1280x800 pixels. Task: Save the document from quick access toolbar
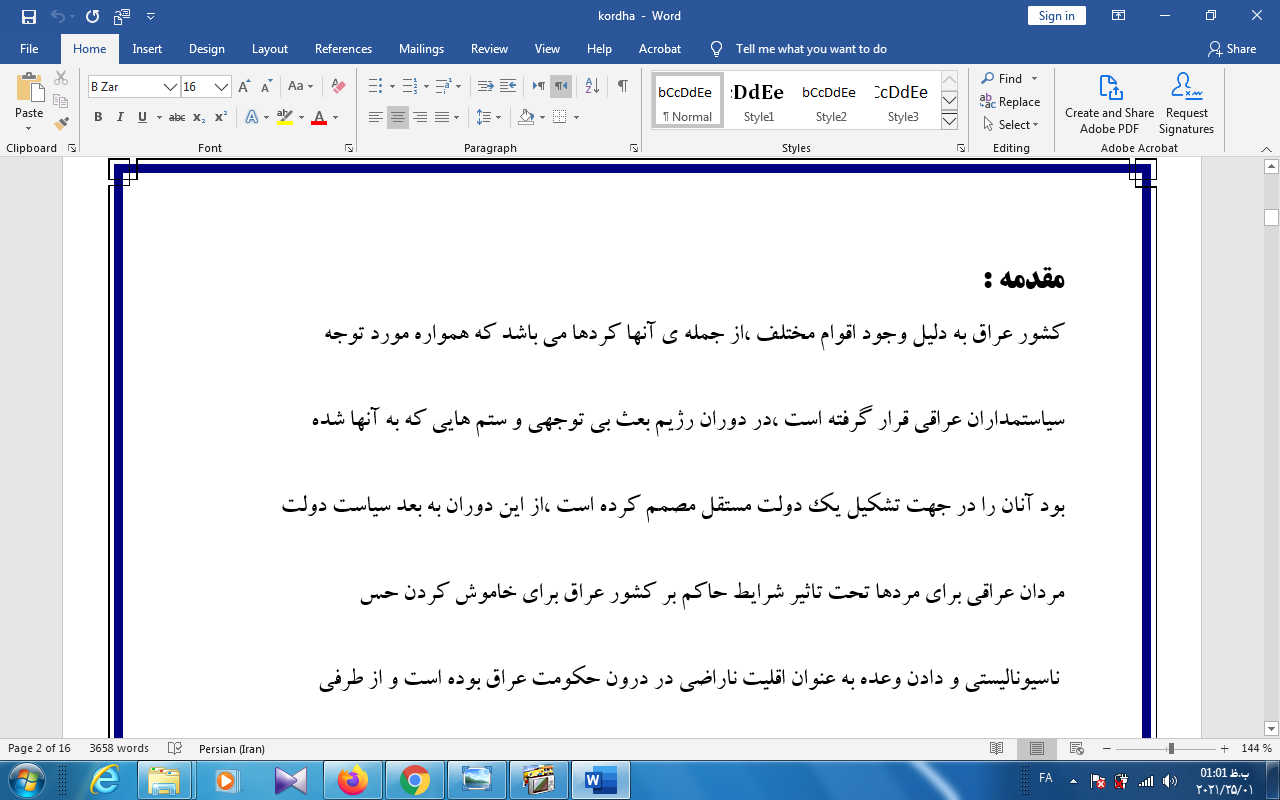(x=28, y=16)
